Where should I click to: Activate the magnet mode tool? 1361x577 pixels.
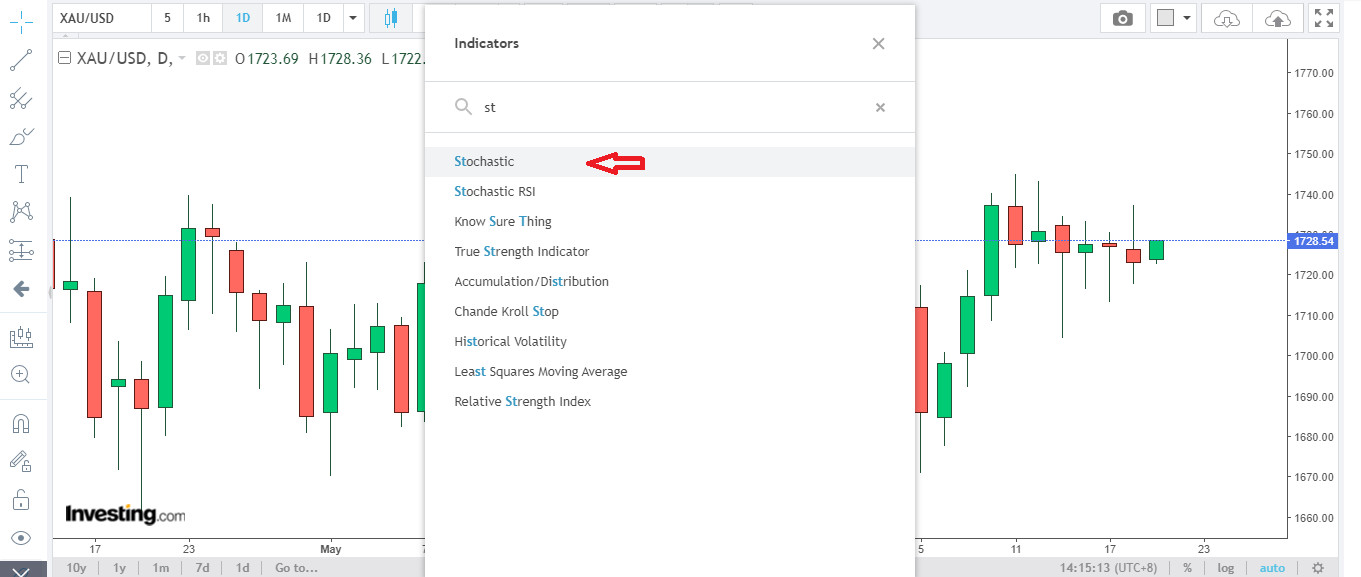[21, 423]
